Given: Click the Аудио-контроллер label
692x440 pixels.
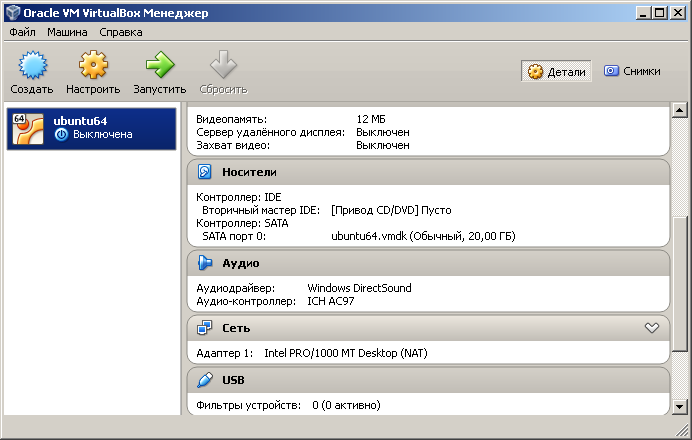Looking at the screenshot, I should (246, 301).
